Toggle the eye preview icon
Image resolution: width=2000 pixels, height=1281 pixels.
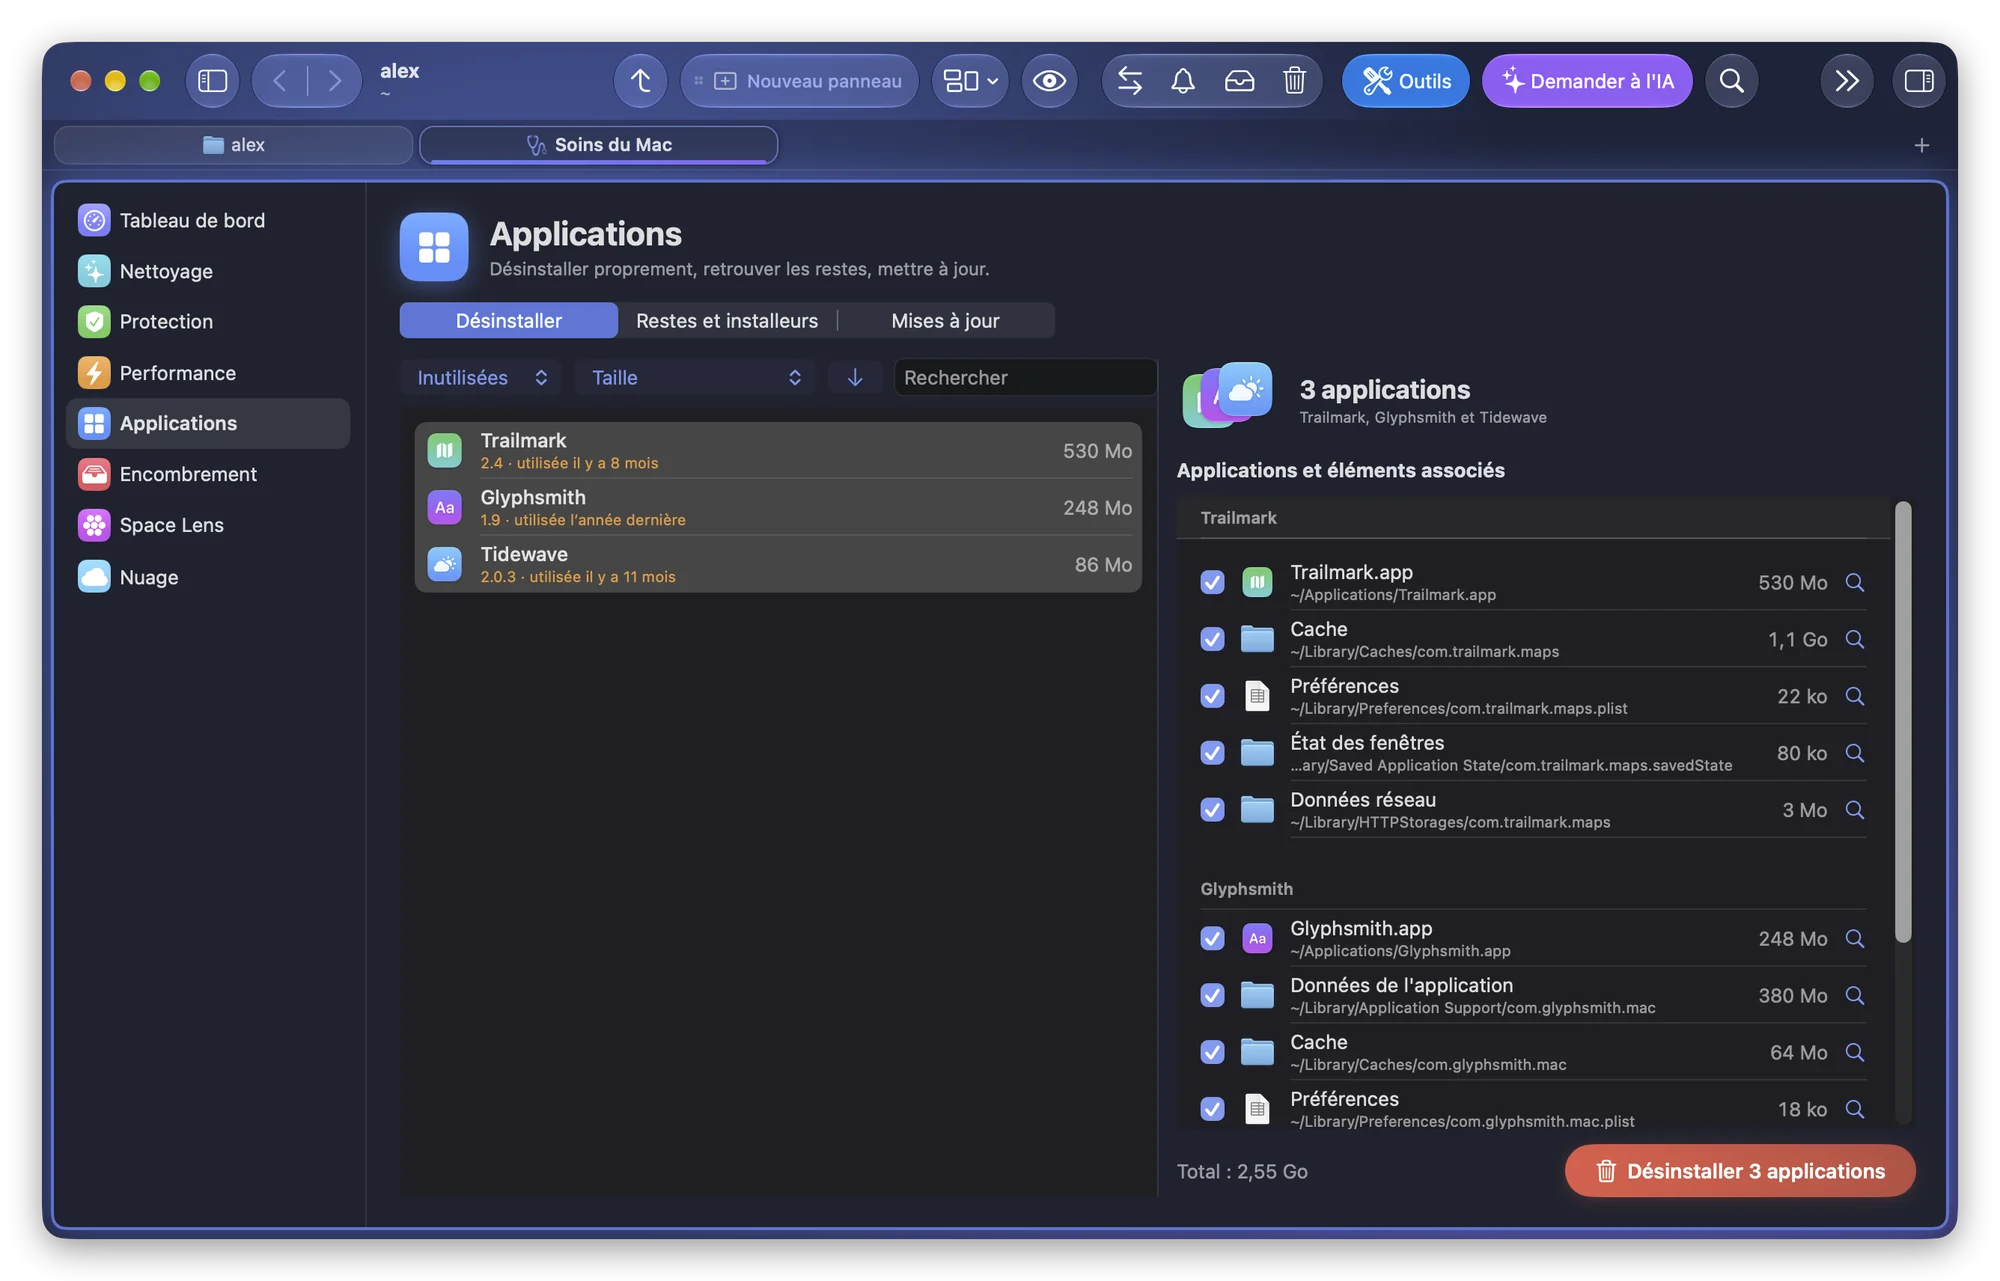pyautogui.click(x=1049, y=81)
